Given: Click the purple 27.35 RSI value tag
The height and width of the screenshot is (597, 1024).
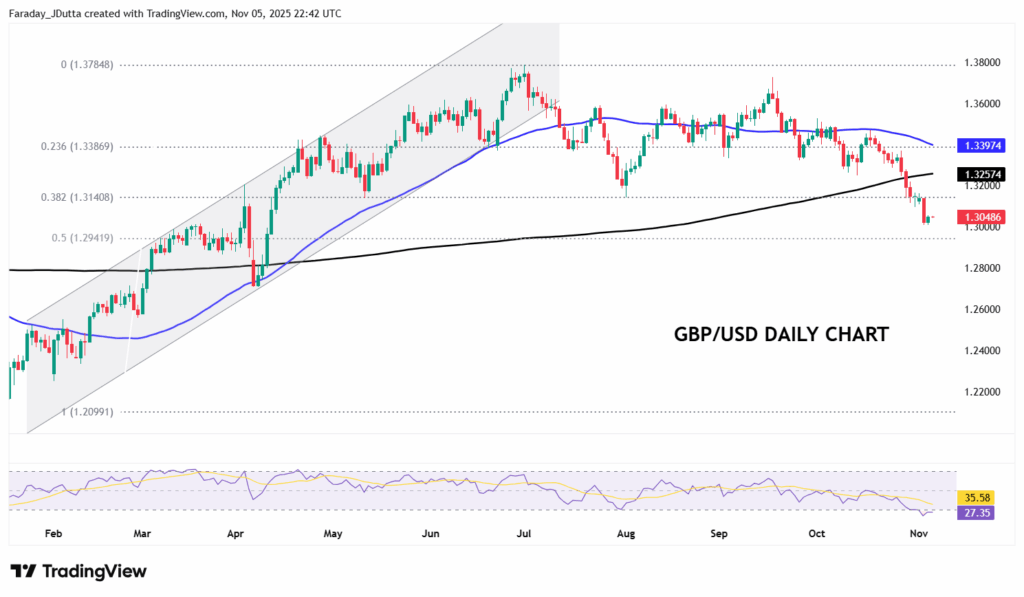Looking at the screenshot, I should tap(974, 511).
